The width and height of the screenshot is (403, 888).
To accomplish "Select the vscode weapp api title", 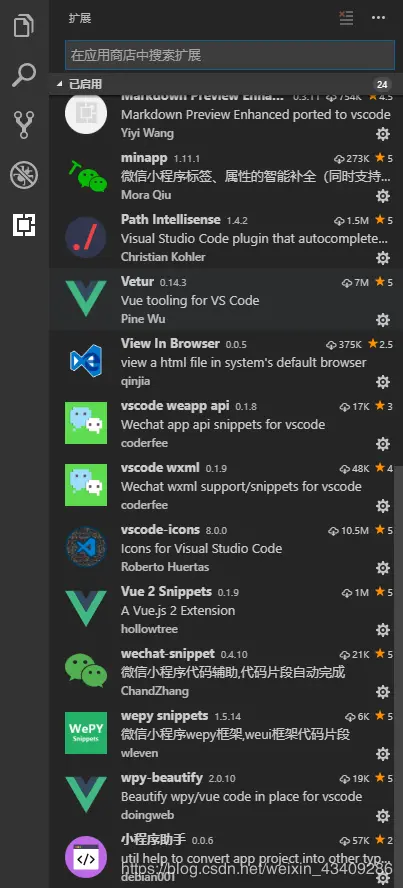I will point(175,405).
